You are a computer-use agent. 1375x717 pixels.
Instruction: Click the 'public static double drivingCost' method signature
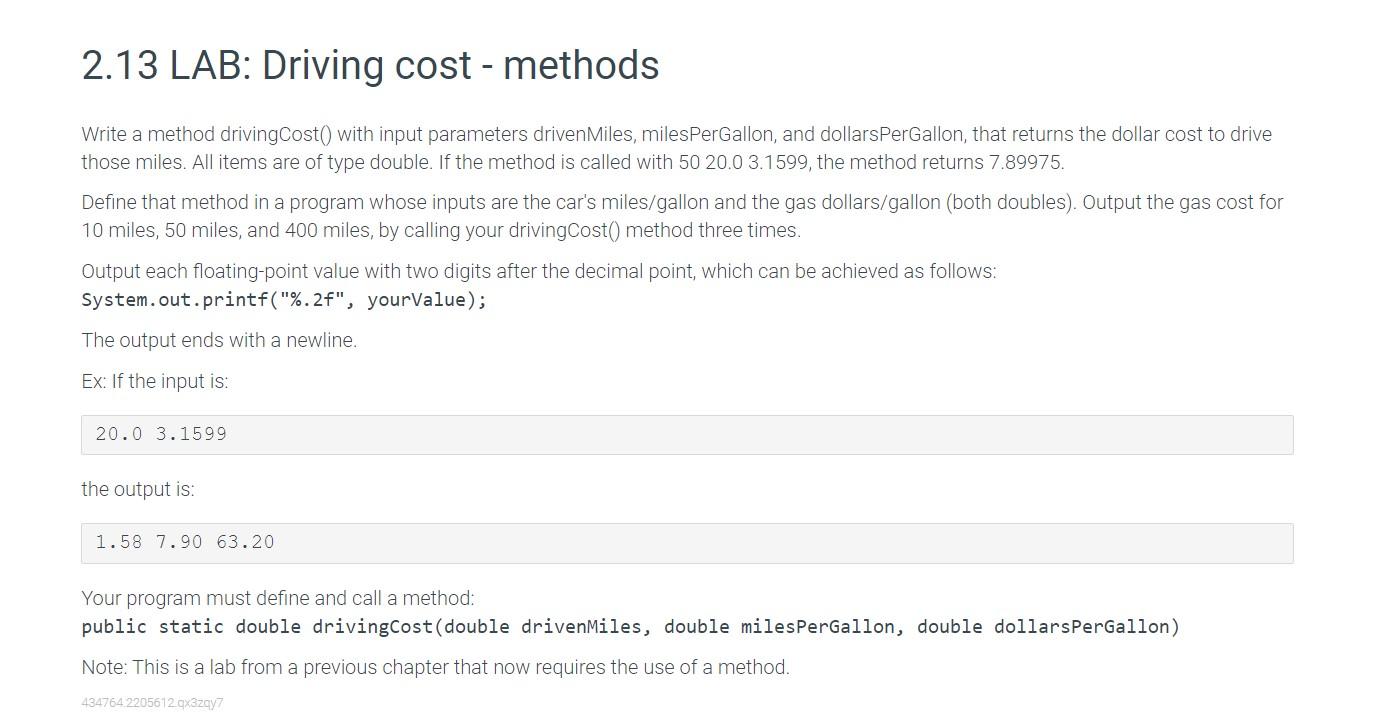click(630, 627)
